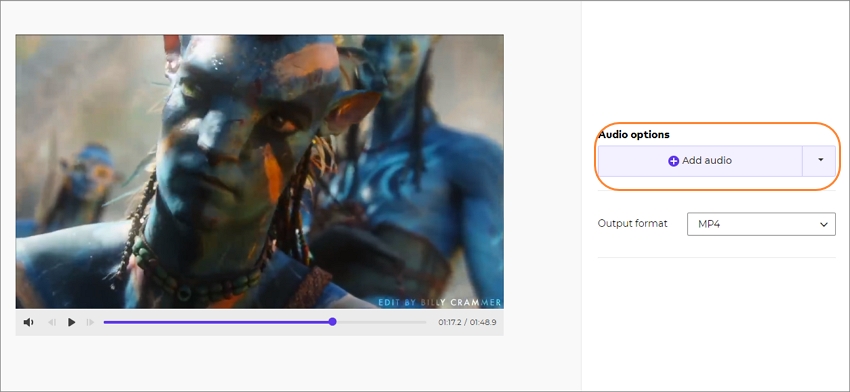850x392 pixels.
Task: Click the video preview frame
Action: (x=259, y=171)
